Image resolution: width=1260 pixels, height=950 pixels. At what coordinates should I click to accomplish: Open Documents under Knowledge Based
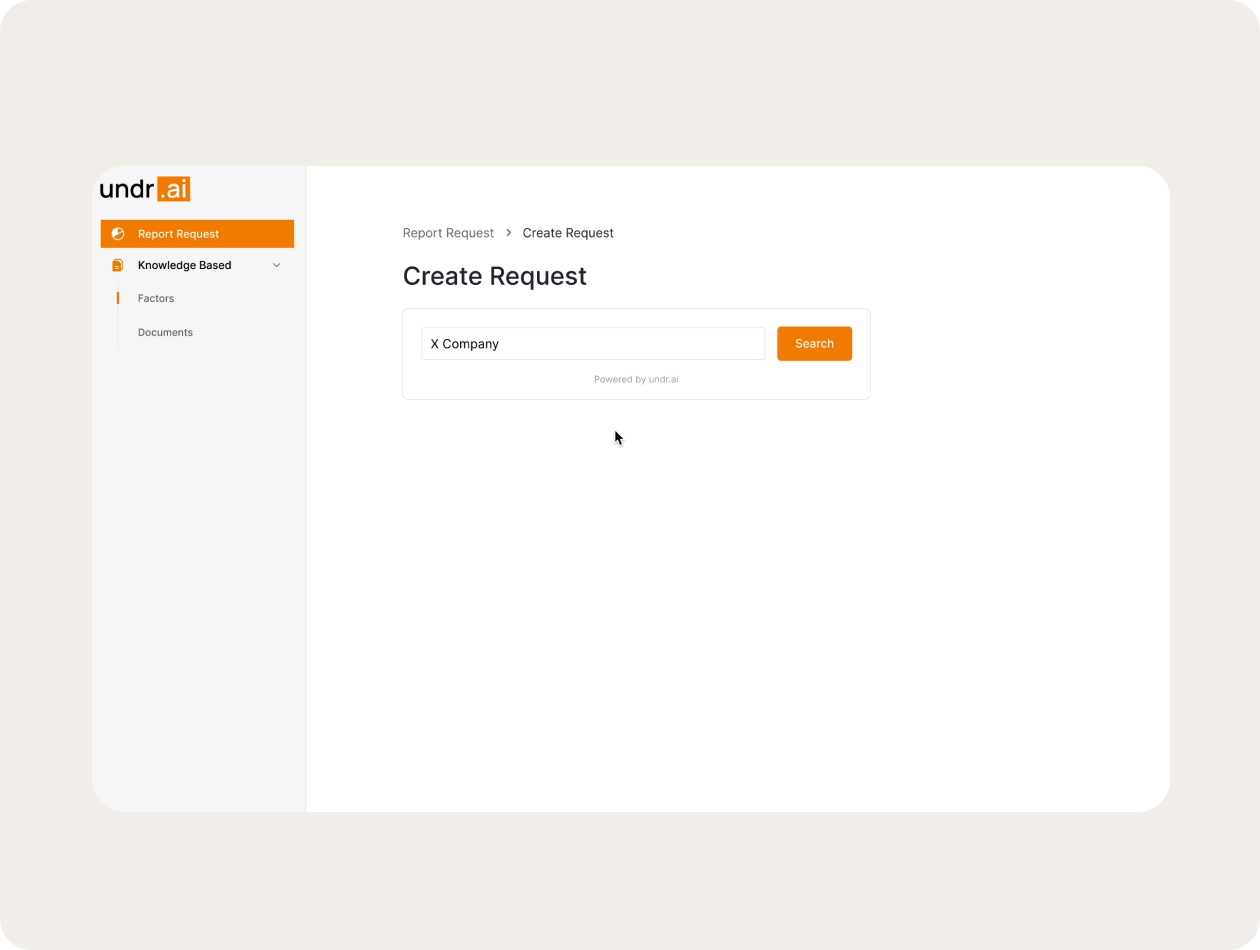point(165,332)
